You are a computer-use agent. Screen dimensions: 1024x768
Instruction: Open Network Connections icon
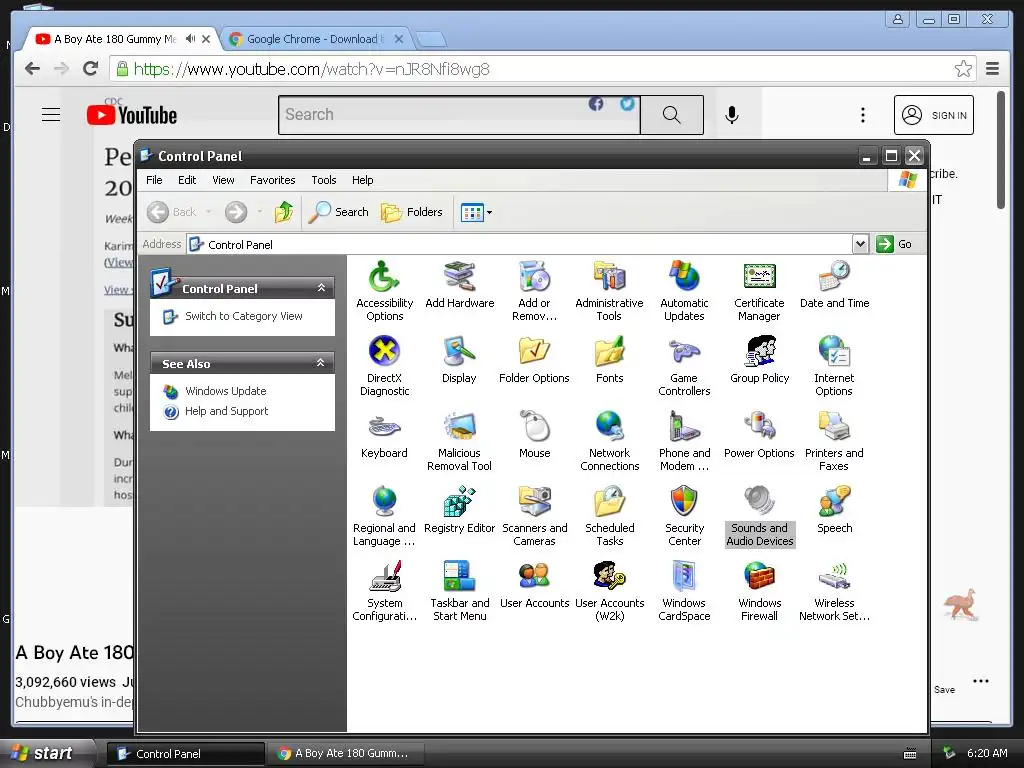(x=609, y=441)
